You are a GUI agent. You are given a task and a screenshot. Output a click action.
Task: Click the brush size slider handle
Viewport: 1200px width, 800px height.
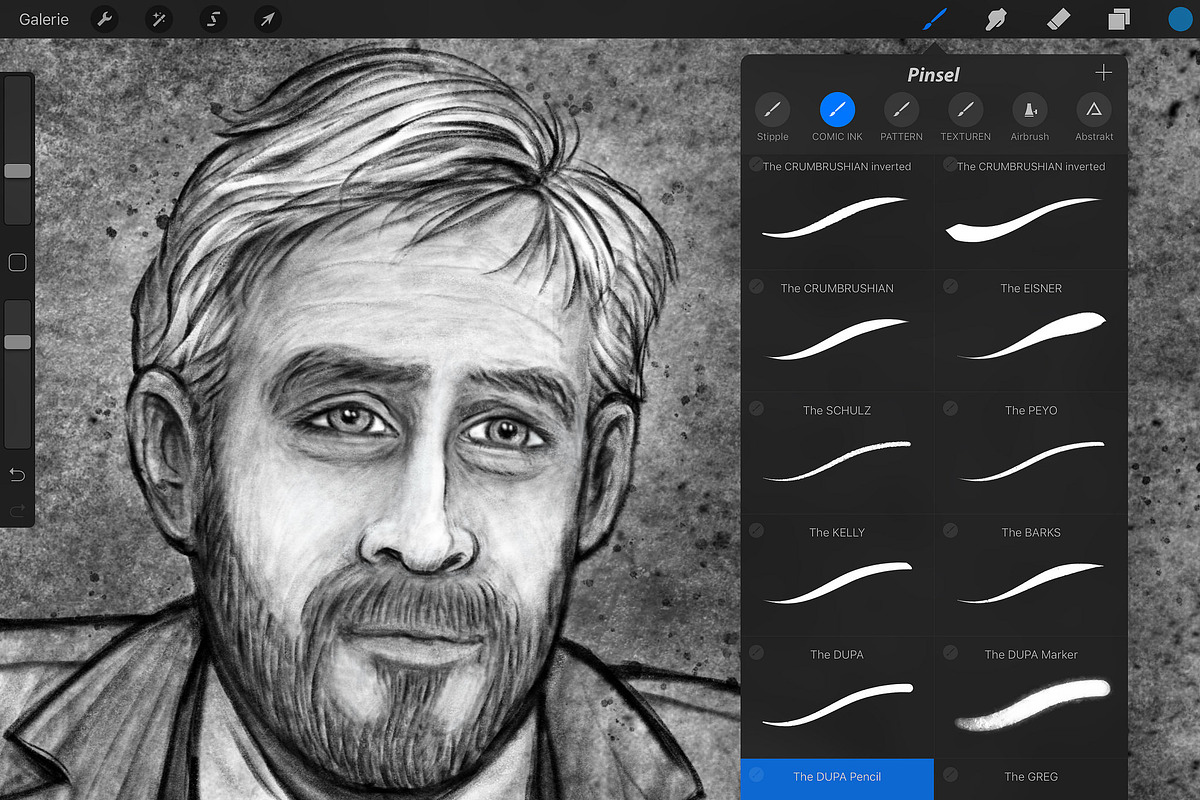point(17,171)
